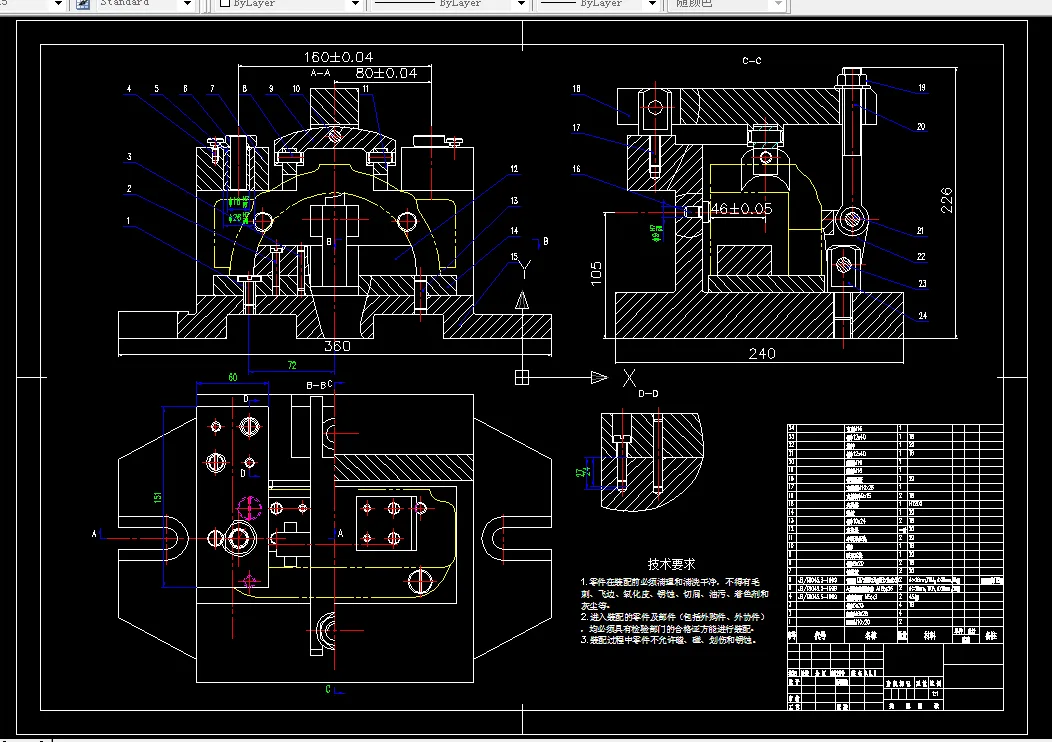The height and width of the screenshot is (742, 1052).
Task: Select part callout number 20
Action: point(921,127)
